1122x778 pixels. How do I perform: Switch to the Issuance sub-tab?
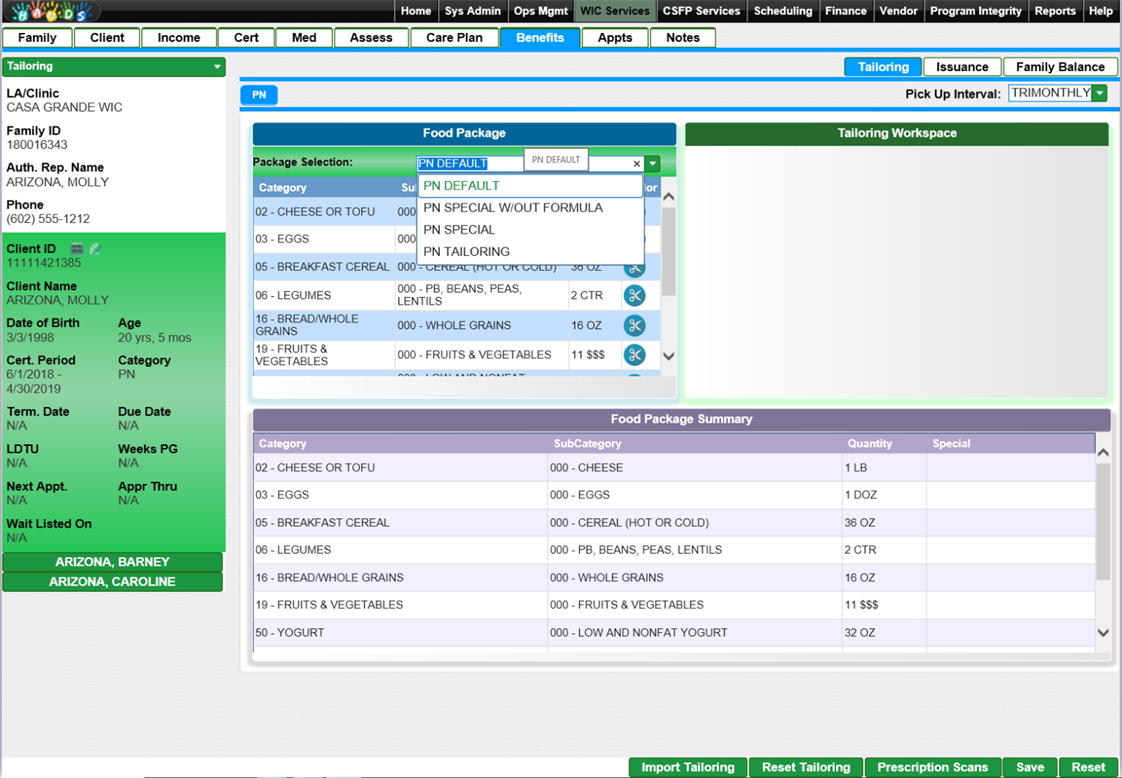pyautogui.click(x=962, y=67)
